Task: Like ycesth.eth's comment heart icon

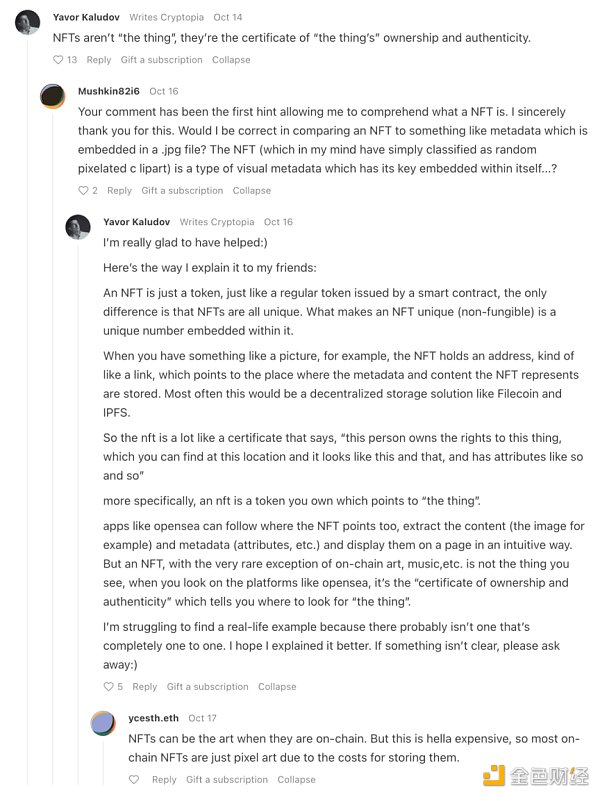Action: (x=134, y=780)
